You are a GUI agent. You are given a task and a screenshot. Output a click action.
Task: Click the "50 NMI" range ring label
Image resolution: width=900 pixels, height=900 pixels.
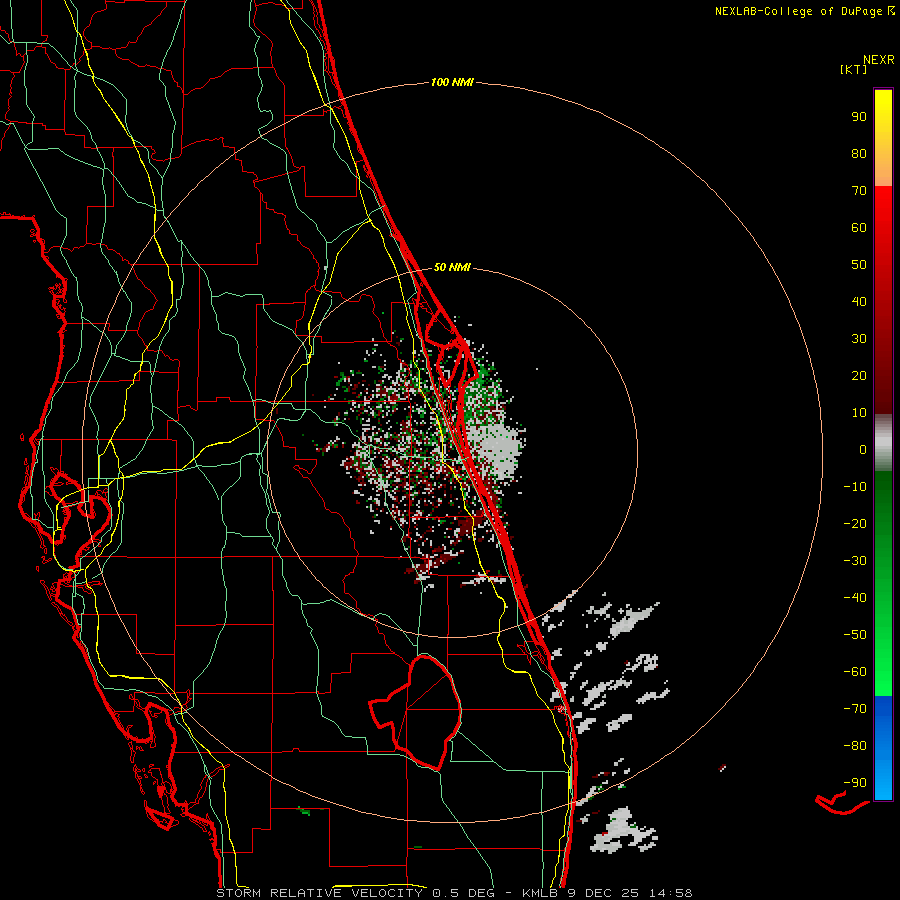coord(452,267)
